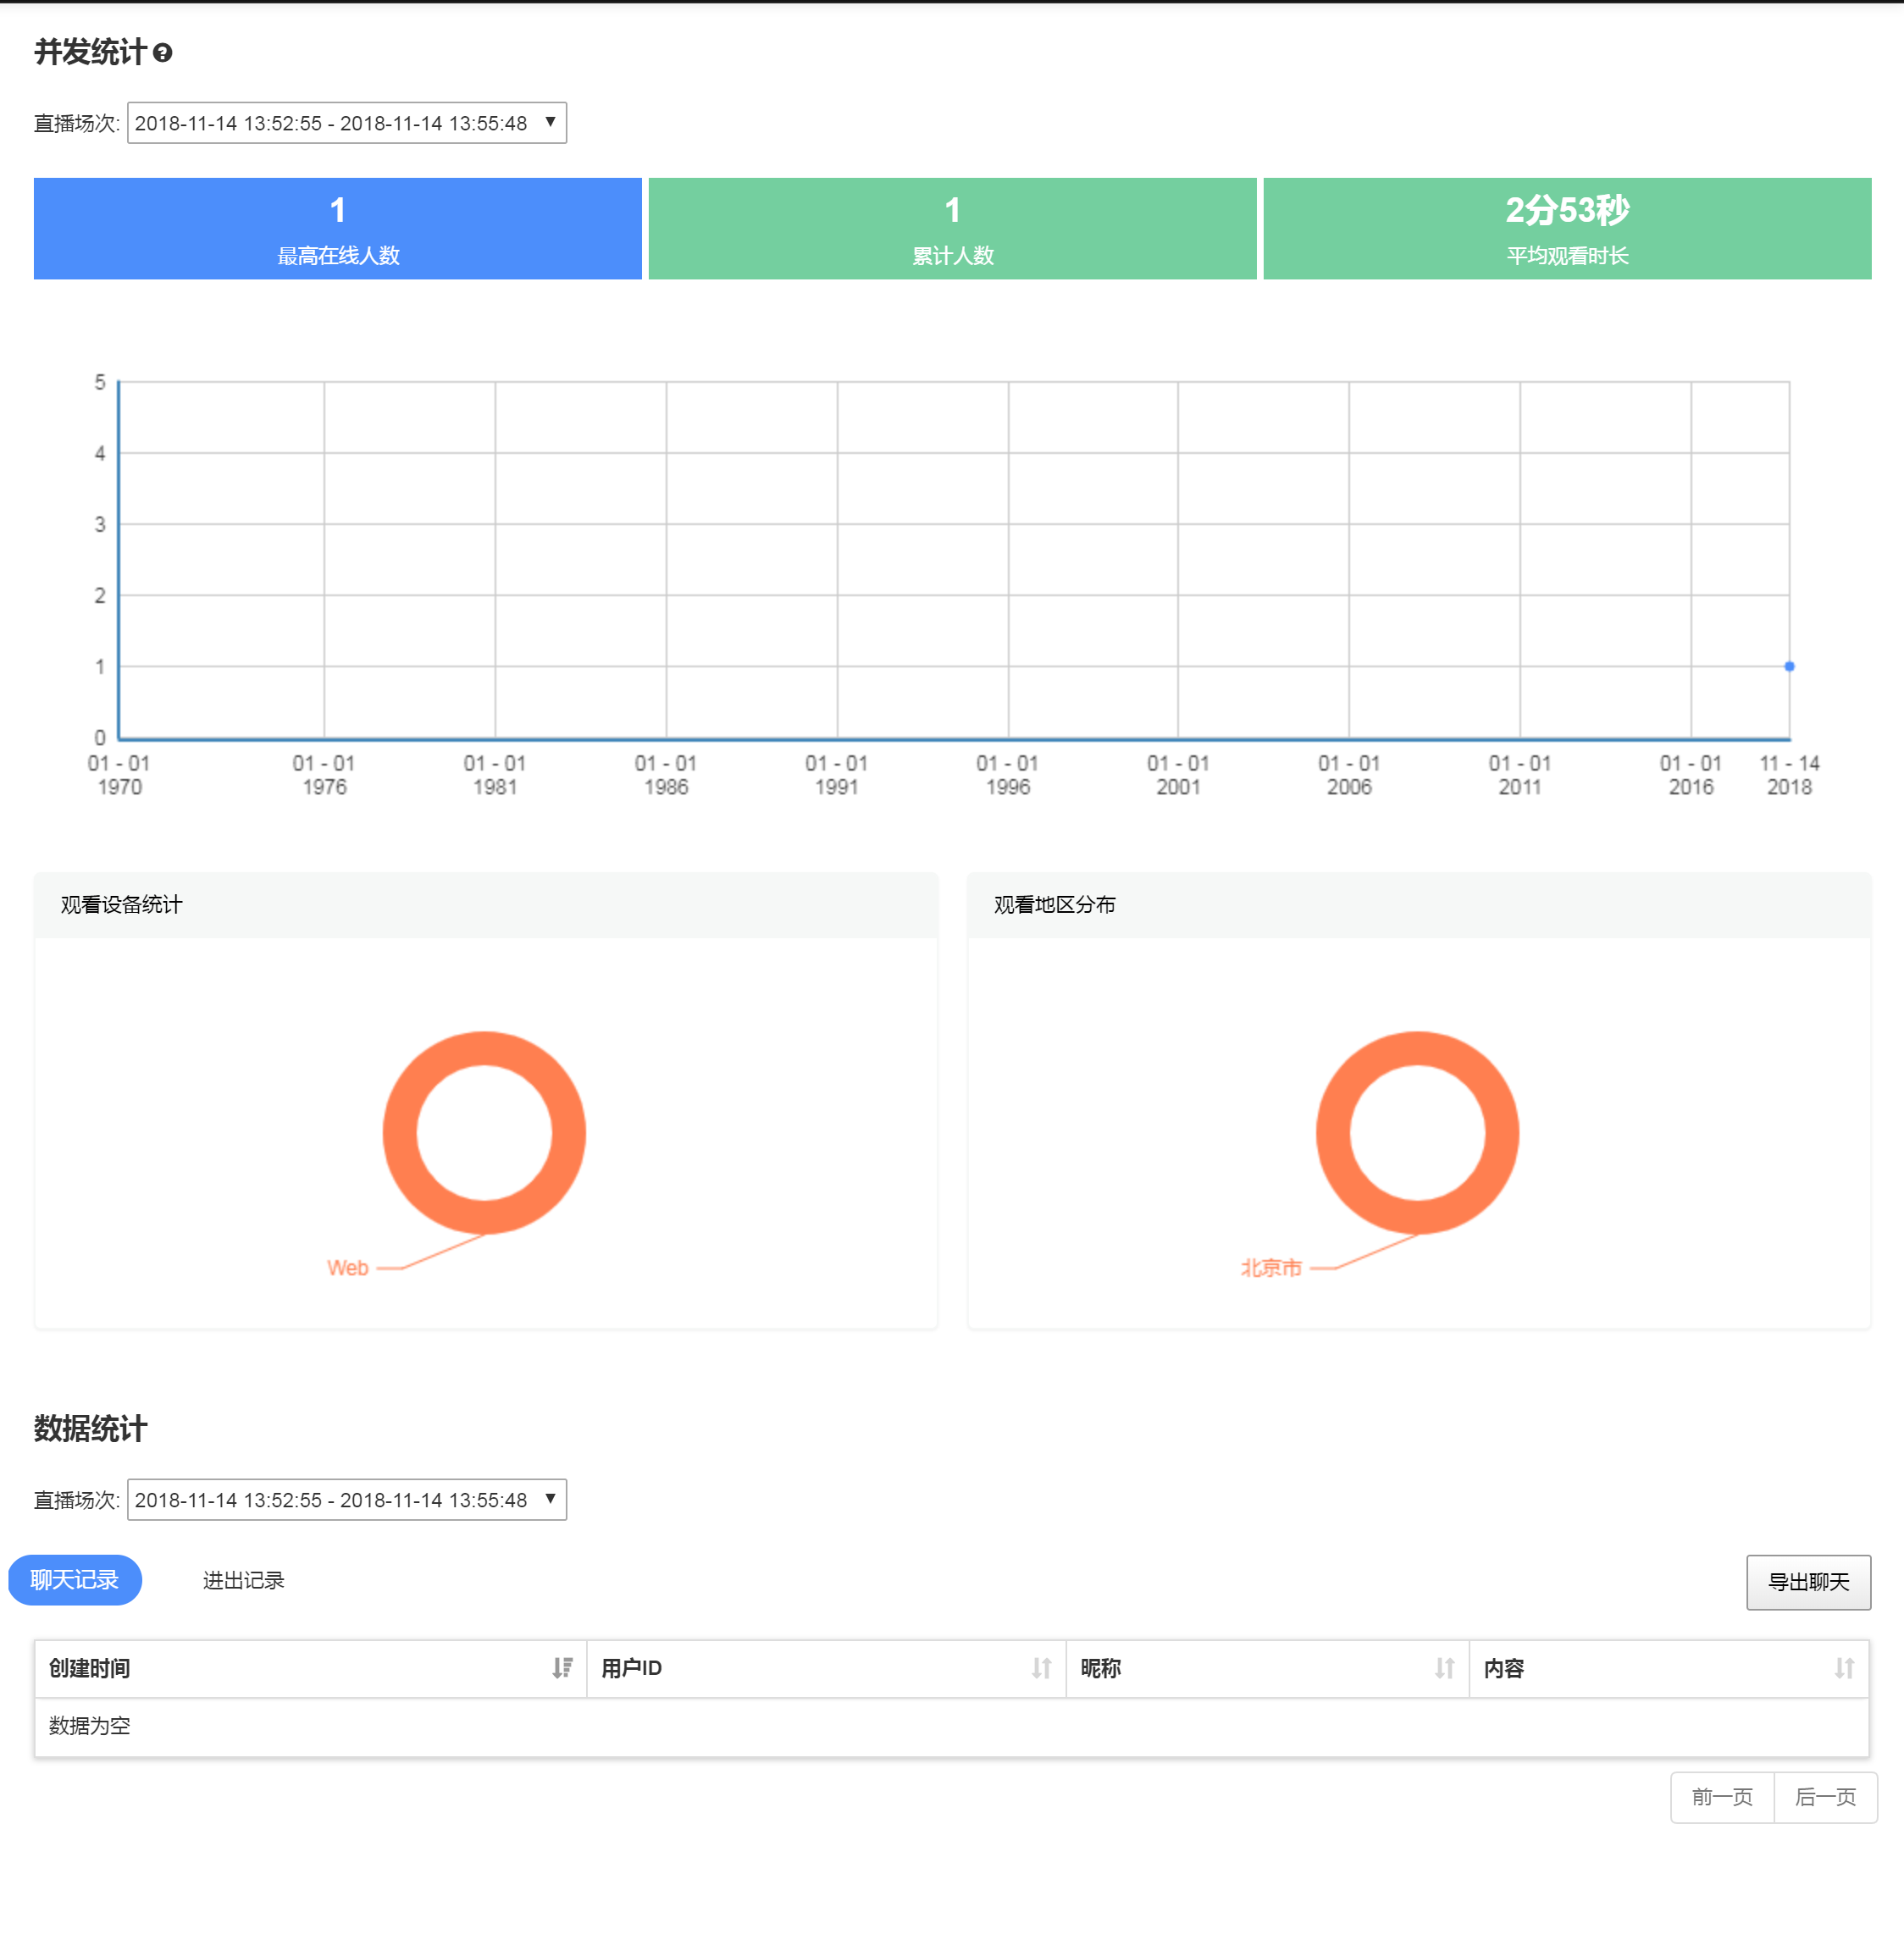Select the 平均观看时长 green card
Screen dimensions: 1904x1951
[x=1567, y=229]
